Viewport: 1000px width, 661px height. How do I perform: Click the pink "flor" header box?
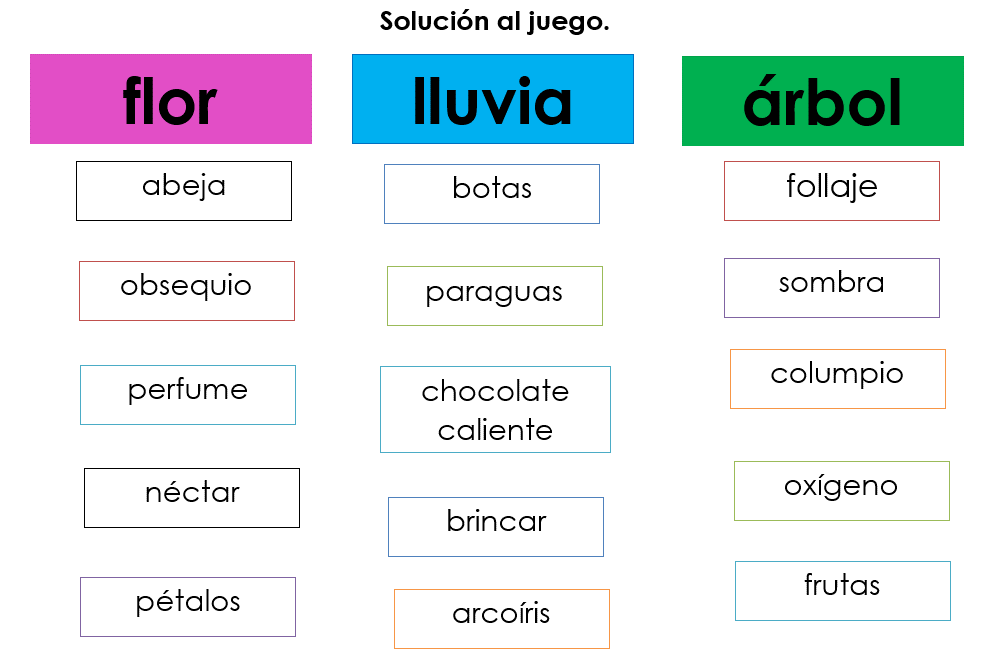[x=170, y=99]
